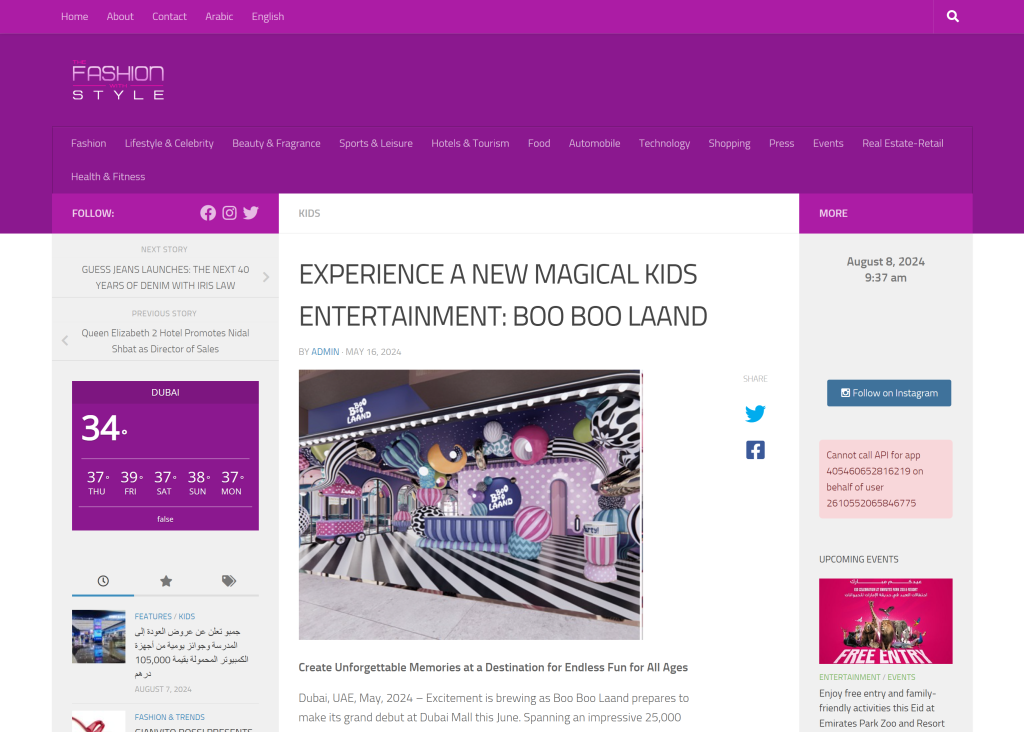Go to previous story chevron arrow
1024x732 pixels.
pos(65,340)
